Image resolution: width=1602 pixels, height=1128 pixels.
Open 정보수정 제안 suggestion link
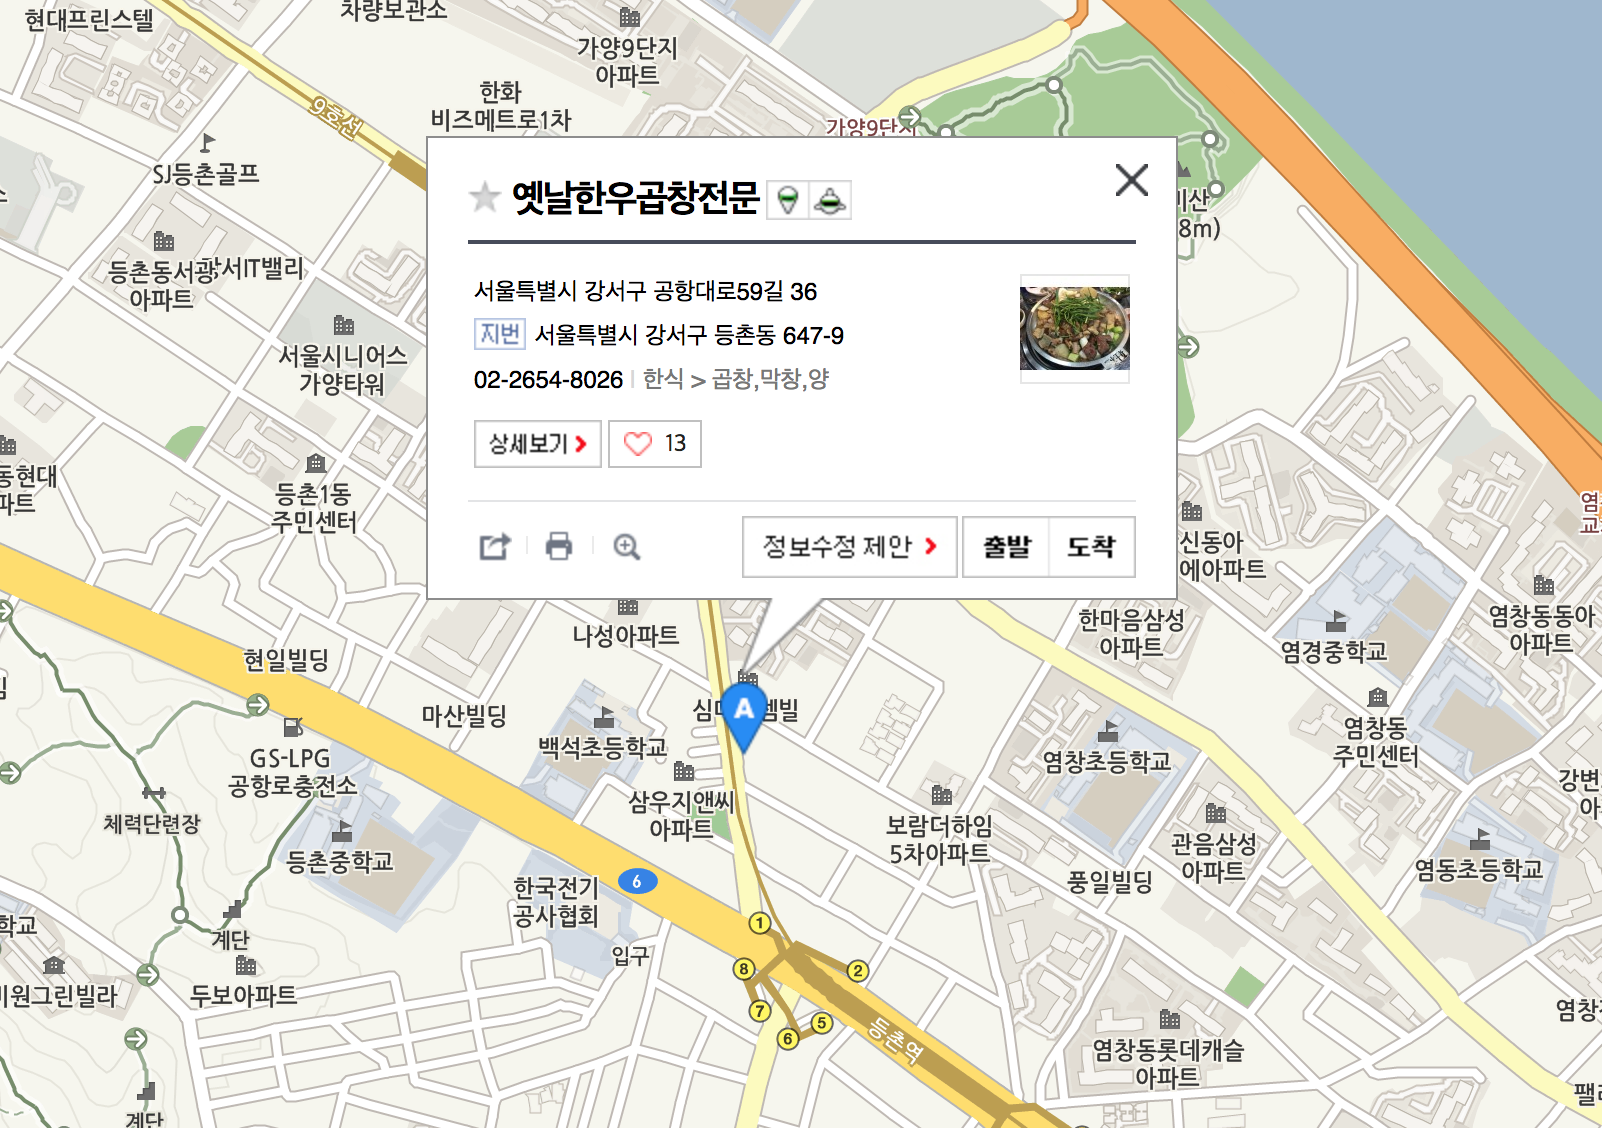[850, 547]
